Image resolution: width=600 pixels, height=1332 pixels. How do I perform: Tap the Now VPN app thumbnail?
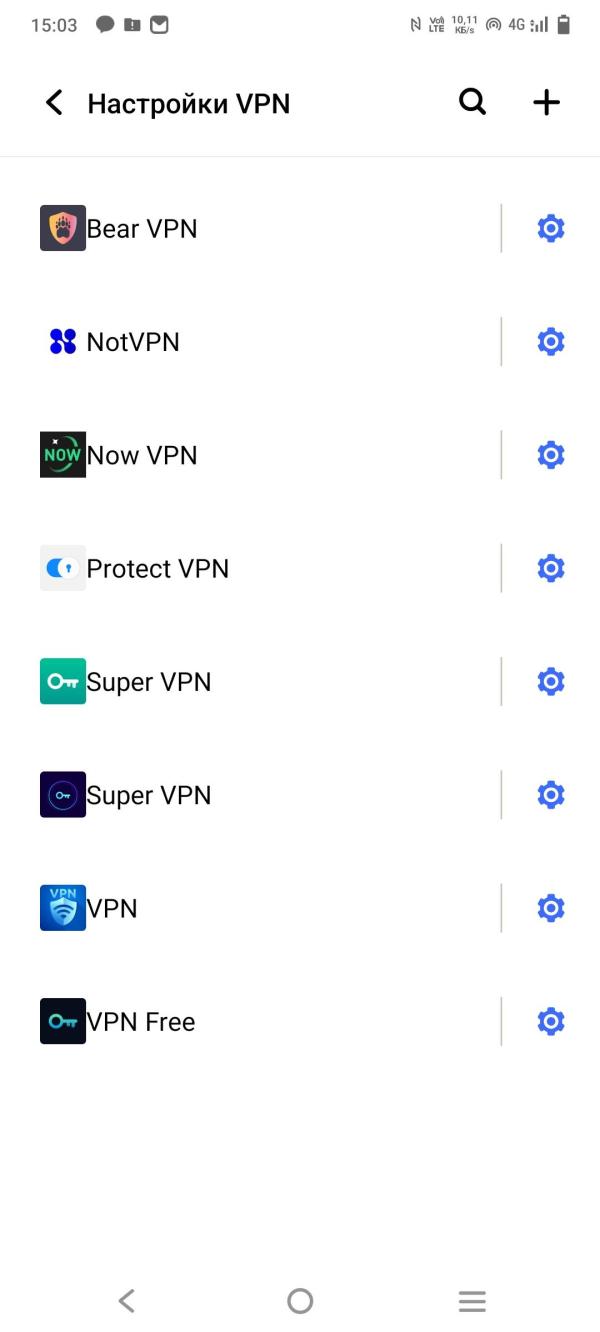pos(63,455)
